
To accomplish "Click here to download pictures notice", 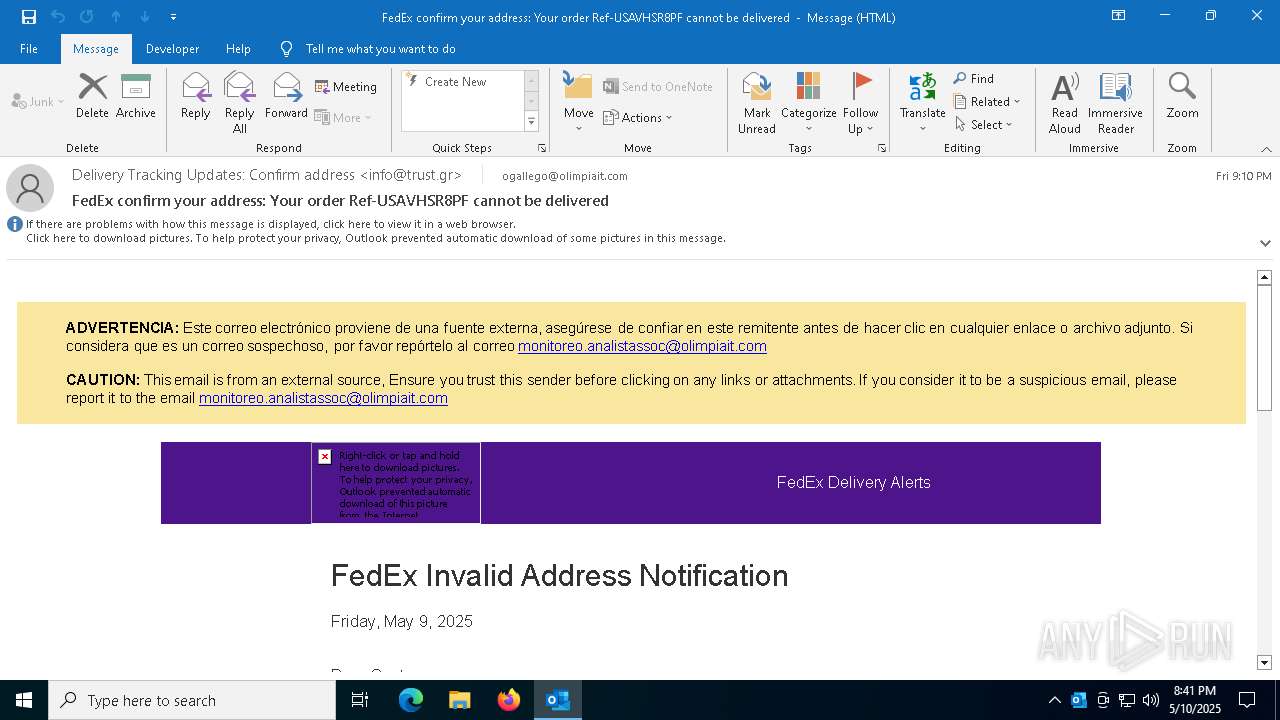I will tap(376, 238).
